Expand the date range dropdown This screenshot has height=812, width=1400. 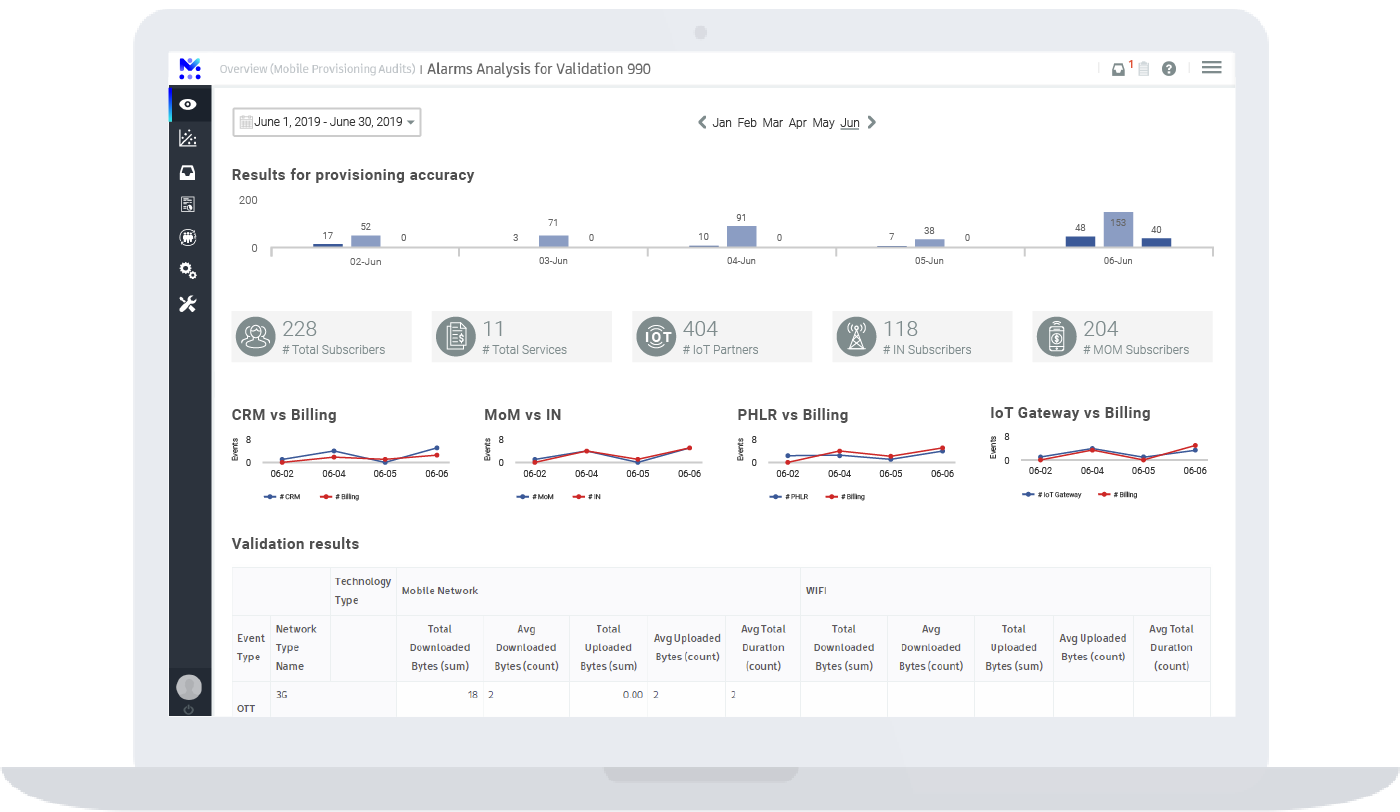pos(327,122)
